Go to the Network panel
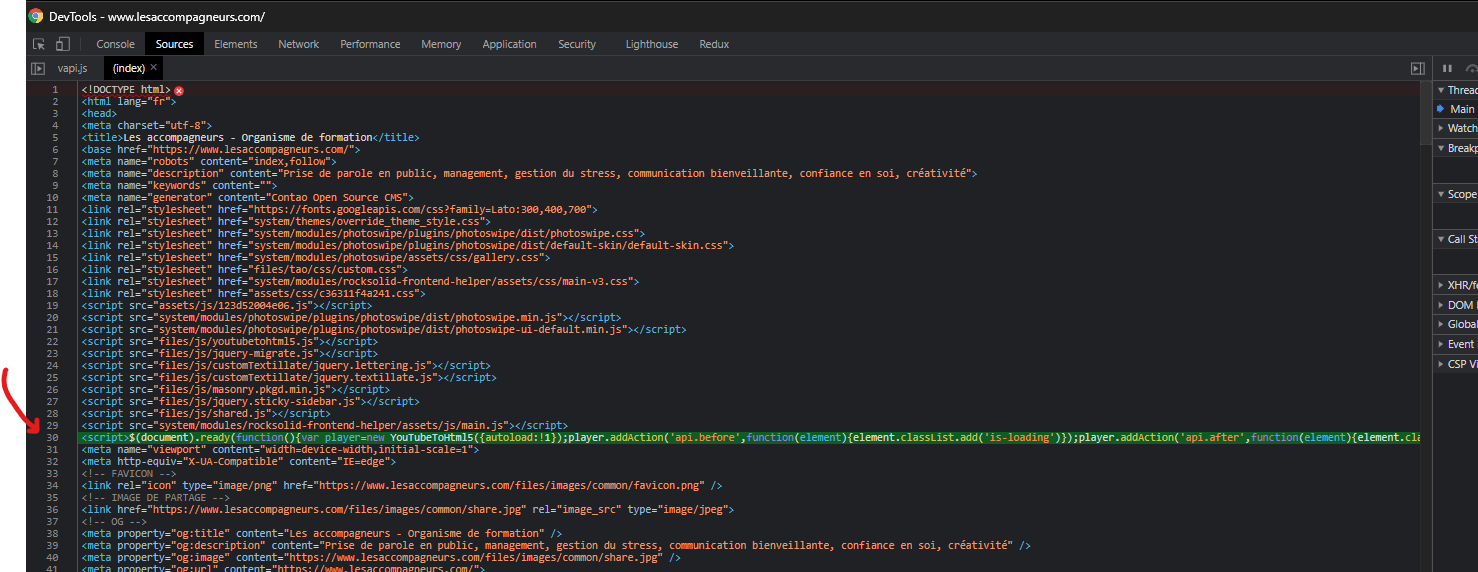Viewport: 1478px width, 572px height. click(x=299, y=44)
